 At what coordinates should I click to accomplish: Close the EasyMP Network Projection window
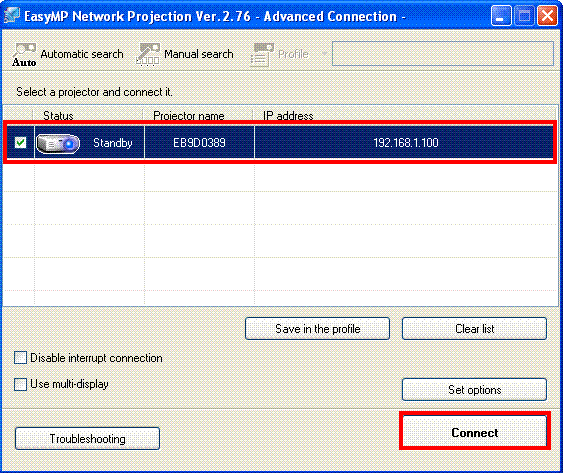pos(547,16)
